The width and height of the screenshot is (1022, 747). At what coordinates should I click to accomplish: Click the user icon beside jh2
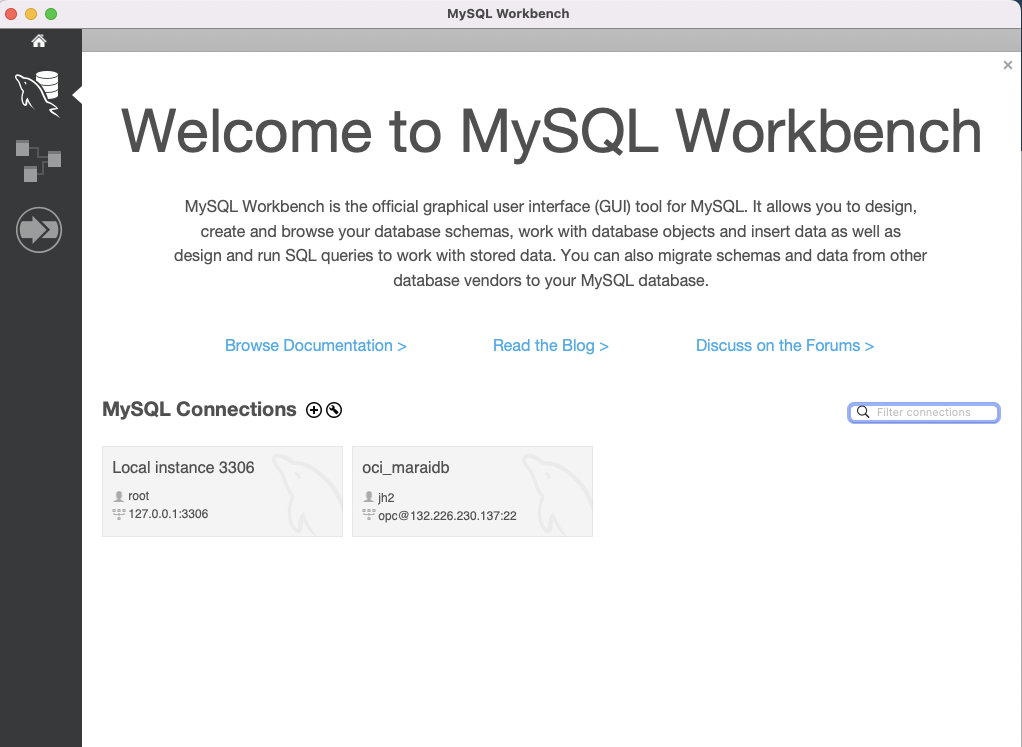point(368,497)
